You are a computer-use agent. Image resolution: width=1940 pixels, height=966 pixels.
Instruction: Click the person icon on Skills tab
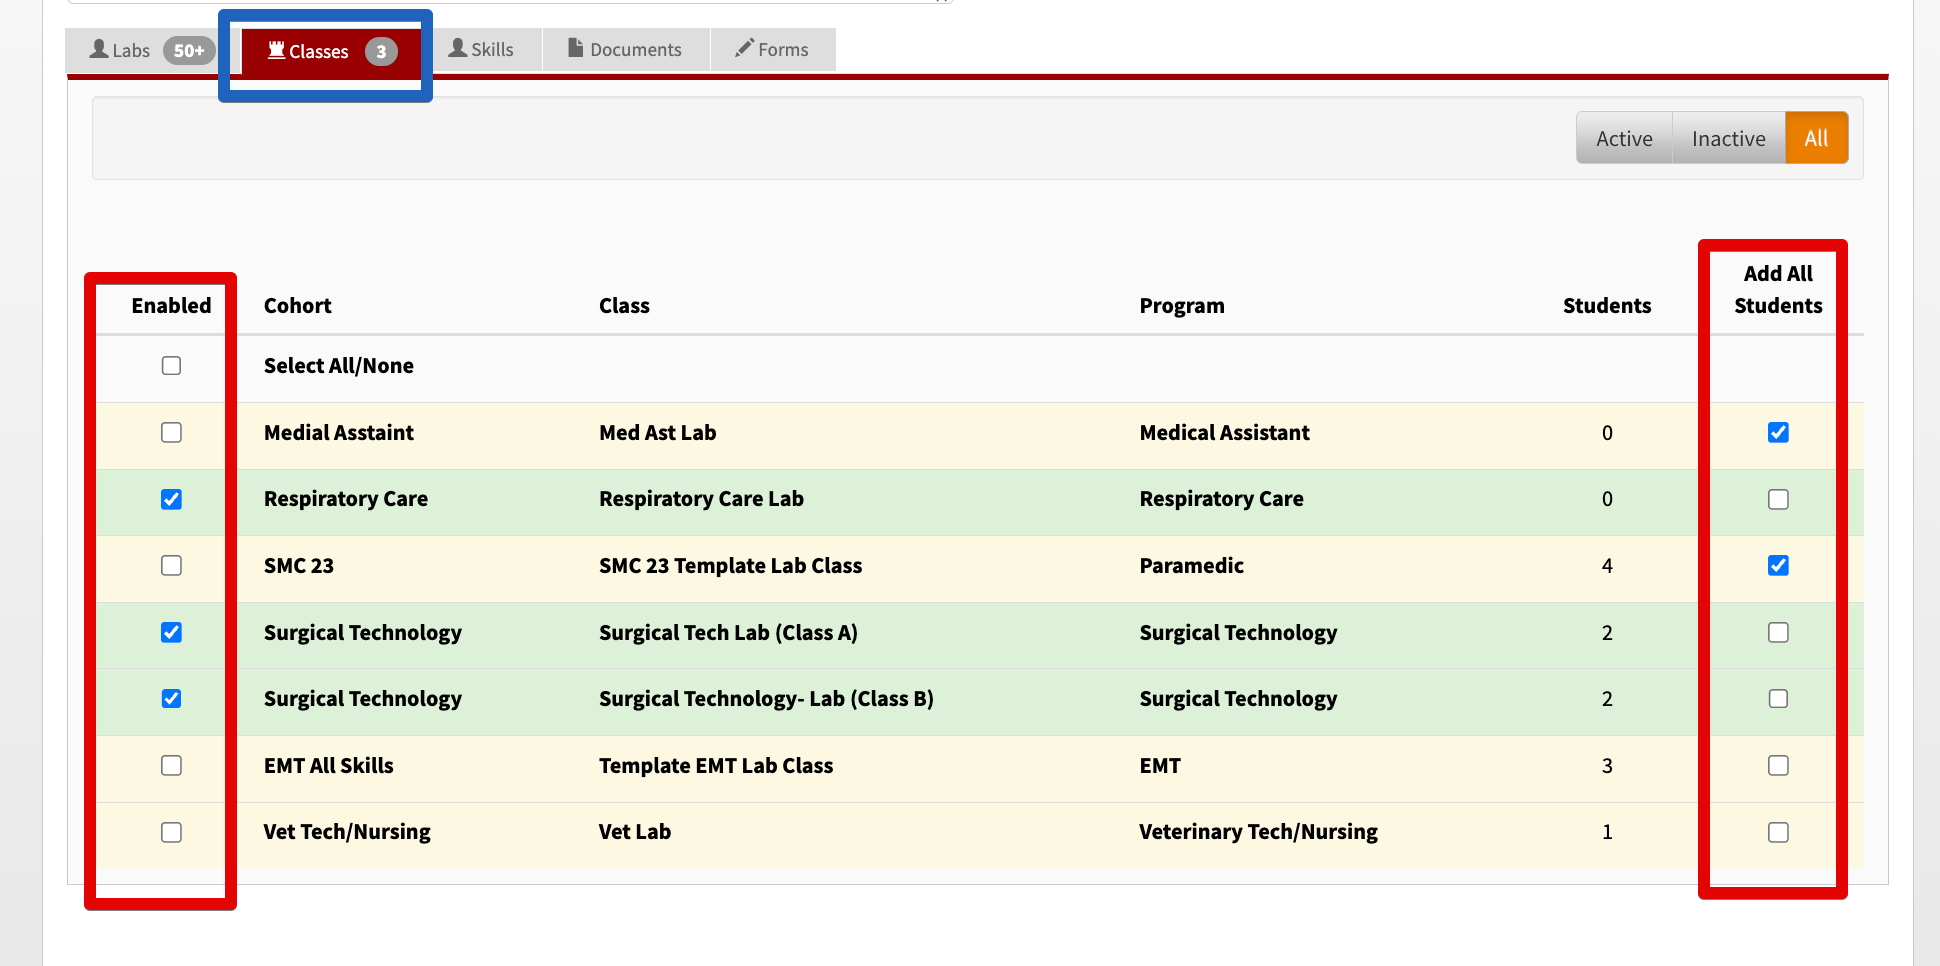pos(458,47)
